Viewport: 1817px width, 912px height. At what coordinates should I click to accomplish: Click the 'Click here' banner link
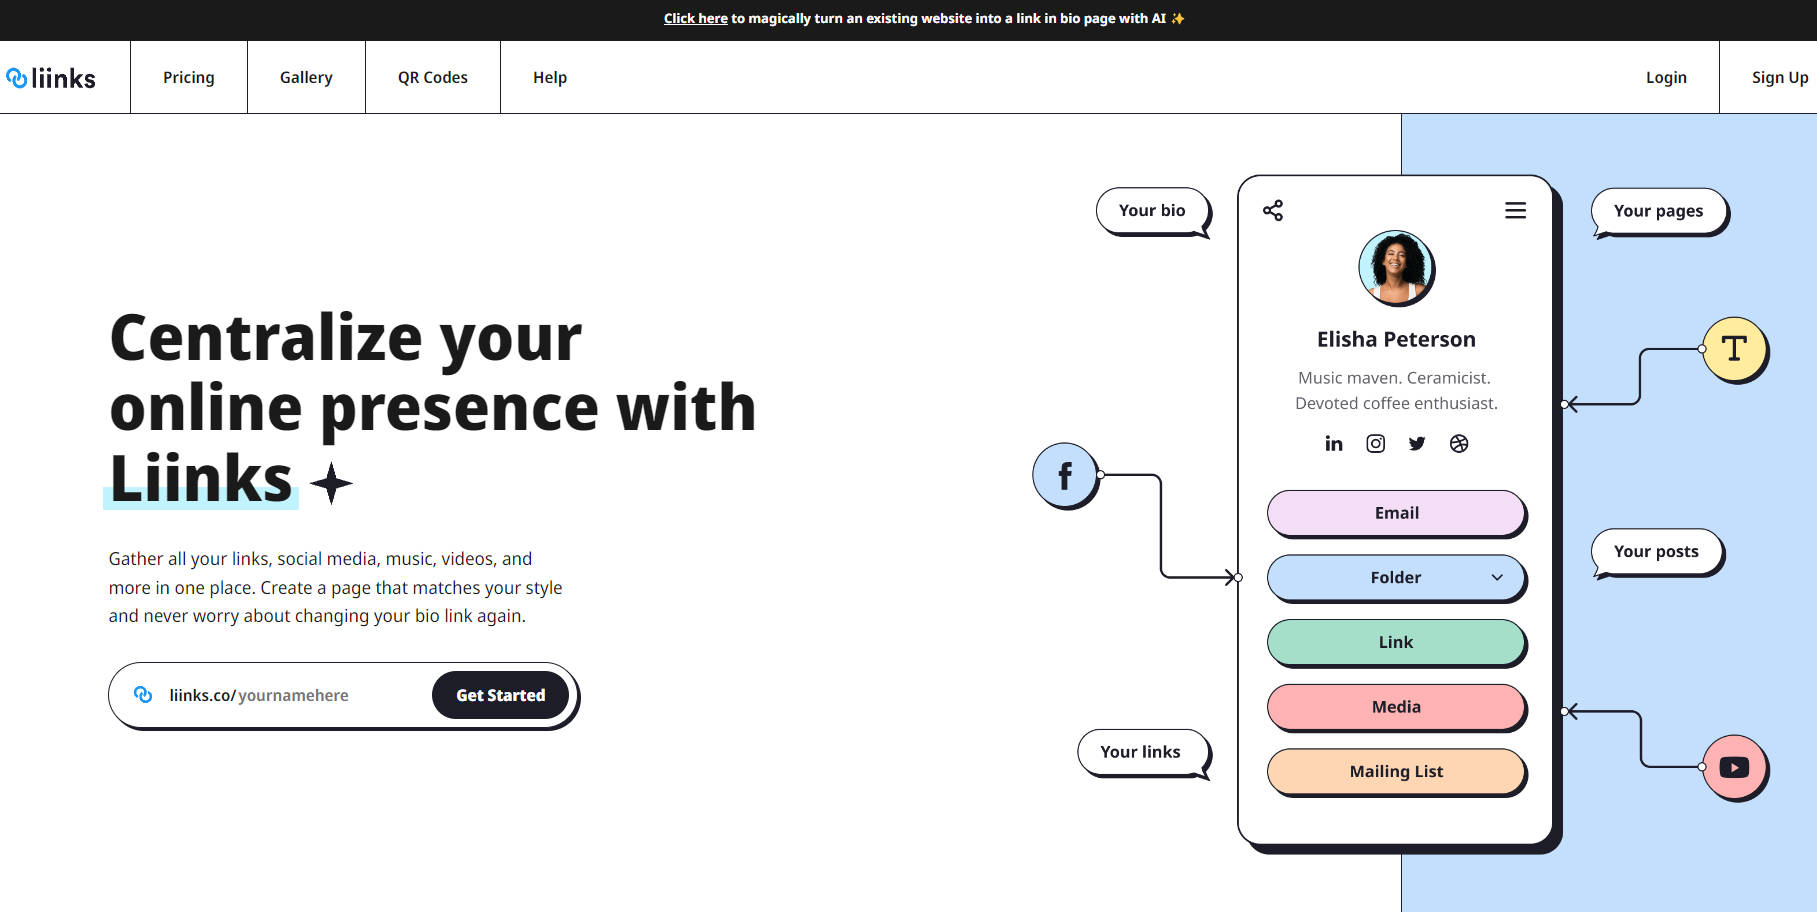pyautogui.click(x=696, y=18)
